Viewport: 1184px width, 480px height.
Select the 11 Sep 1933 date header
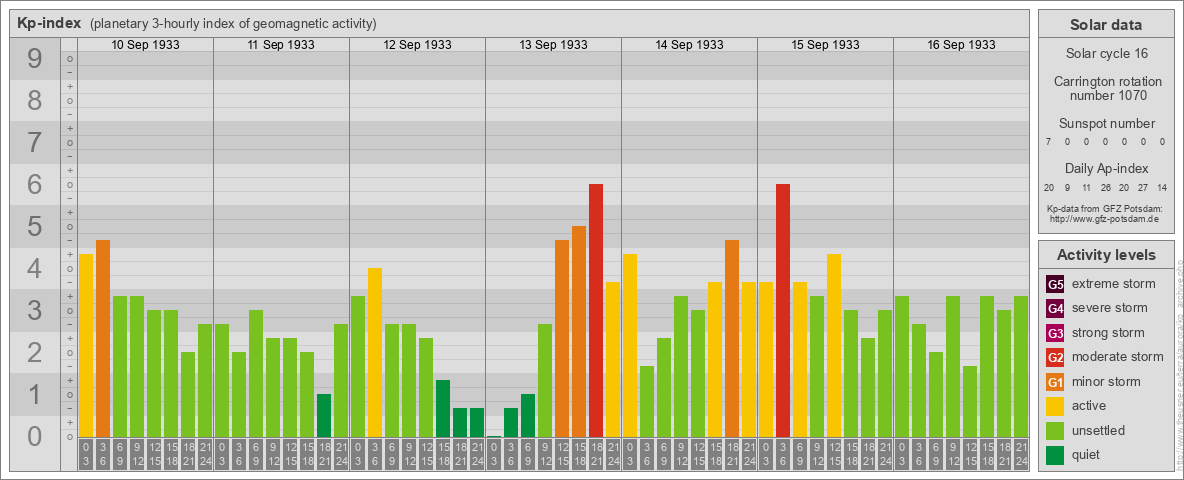281,45
